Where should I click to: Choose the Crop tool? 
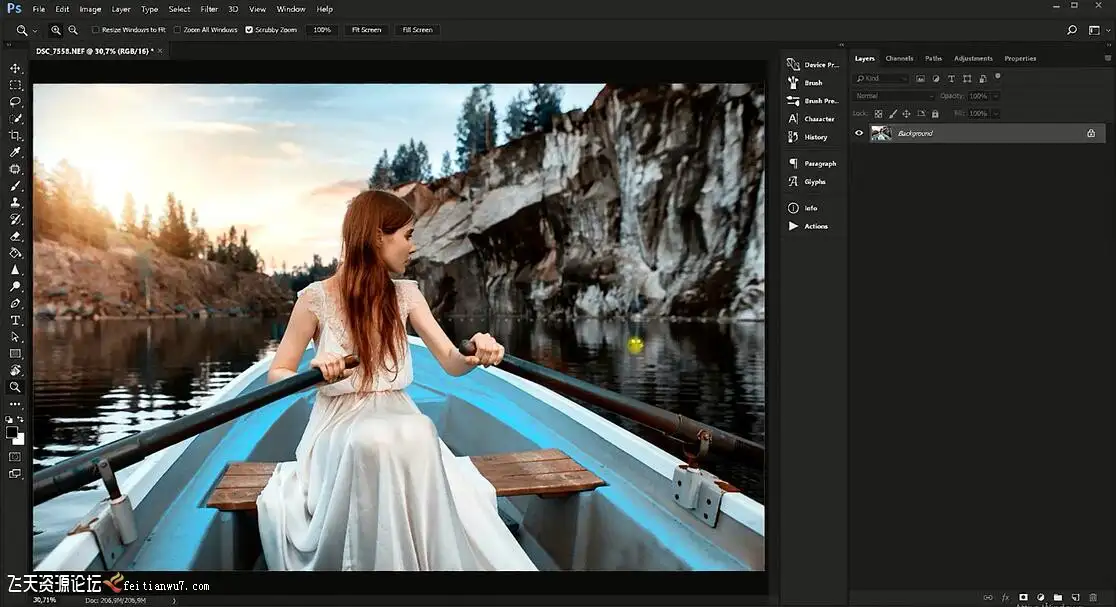click(15, 135)
